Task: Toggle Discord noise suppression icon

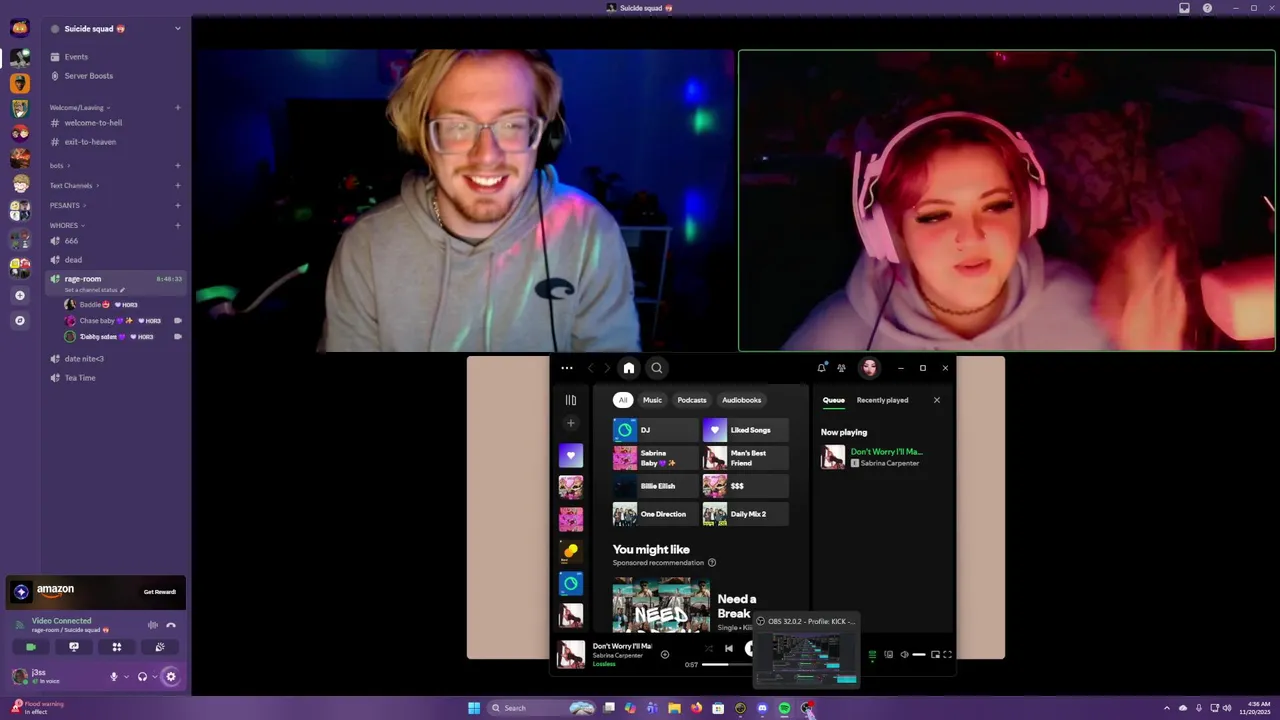Action: pyautogui.click(x=153, y=625)
